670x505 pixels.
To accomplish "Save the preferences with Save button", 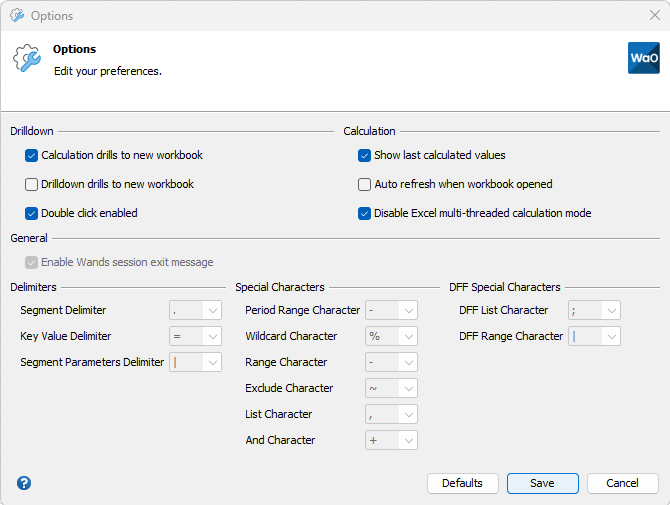I will coord(542,483).
